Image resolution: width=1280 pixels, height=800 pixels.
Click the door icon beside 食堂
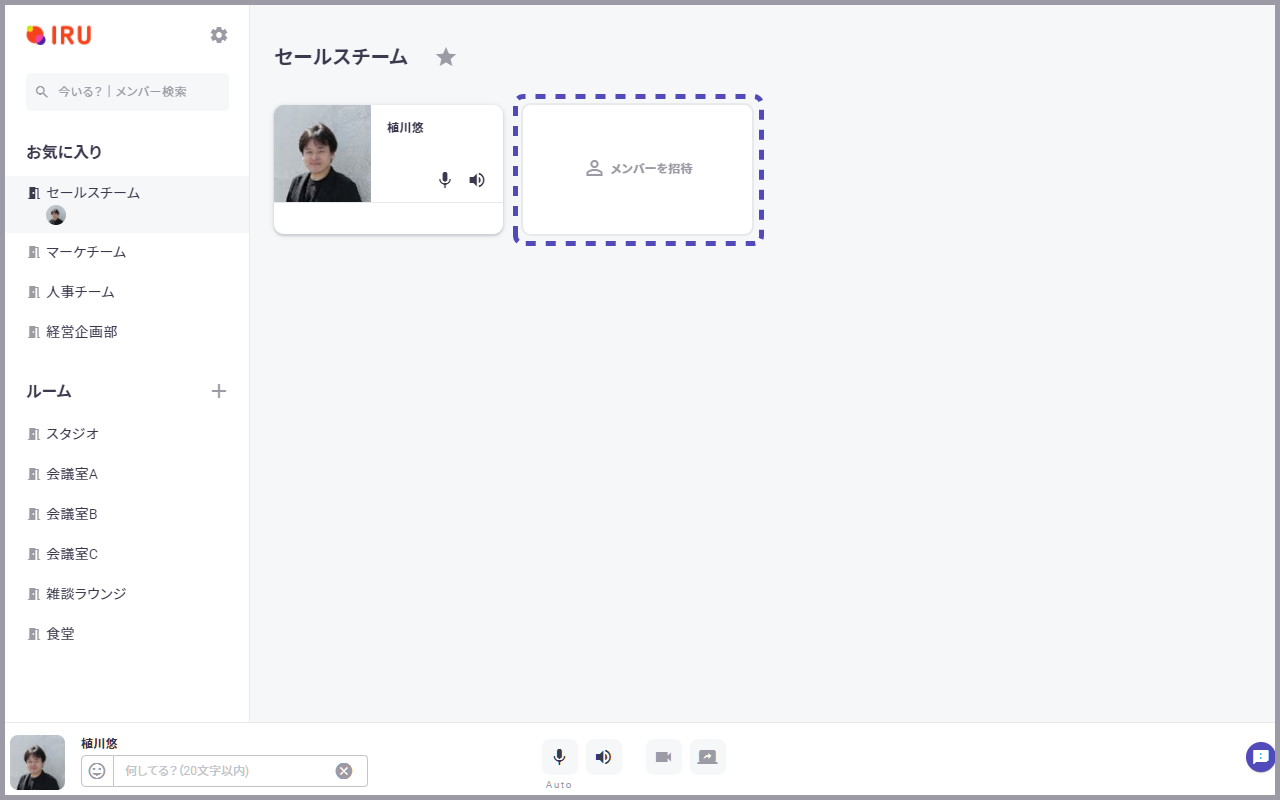click(x=34, y=634)
